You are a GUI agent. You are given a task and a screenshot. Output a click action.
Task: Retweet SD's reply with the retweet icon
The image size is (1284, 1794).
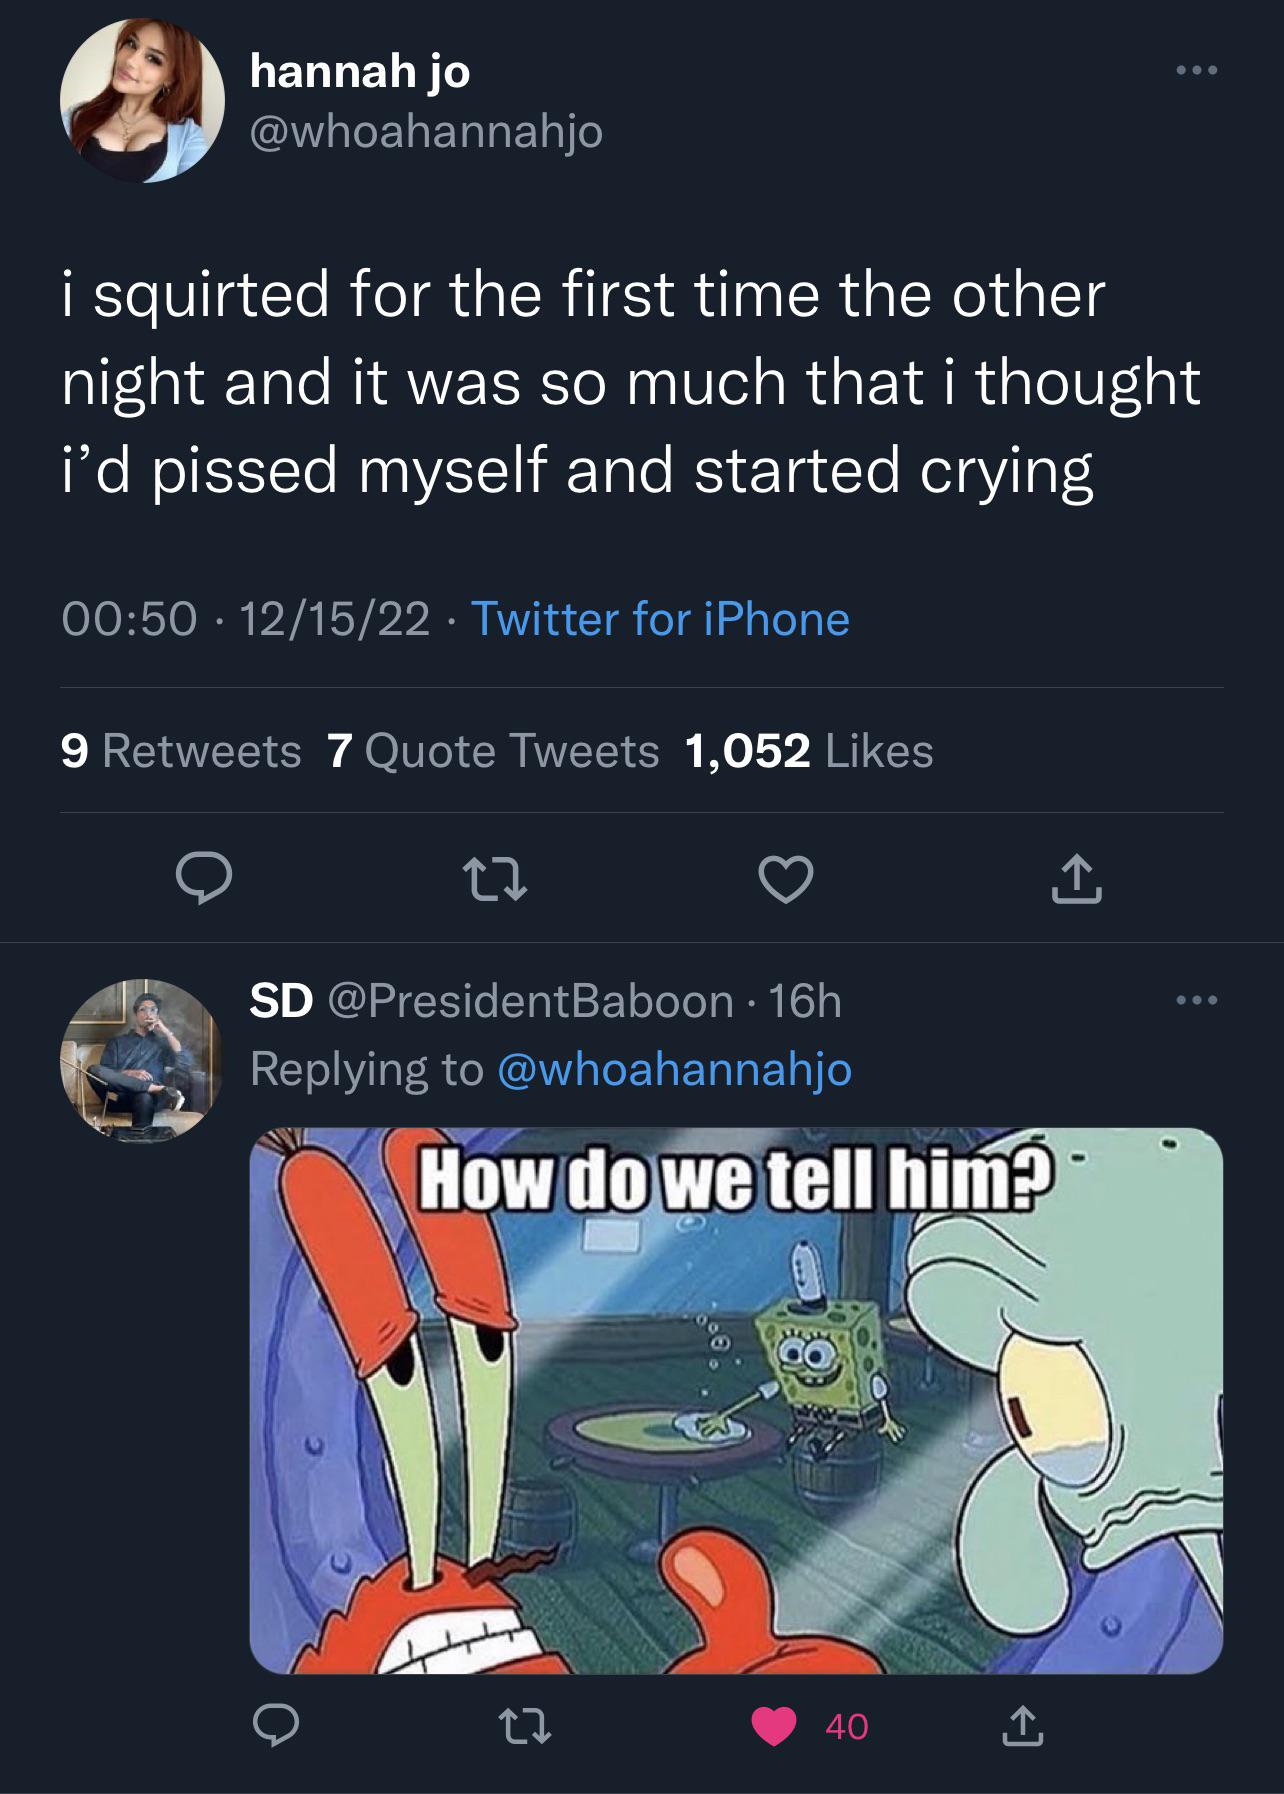coord(525,1725)
